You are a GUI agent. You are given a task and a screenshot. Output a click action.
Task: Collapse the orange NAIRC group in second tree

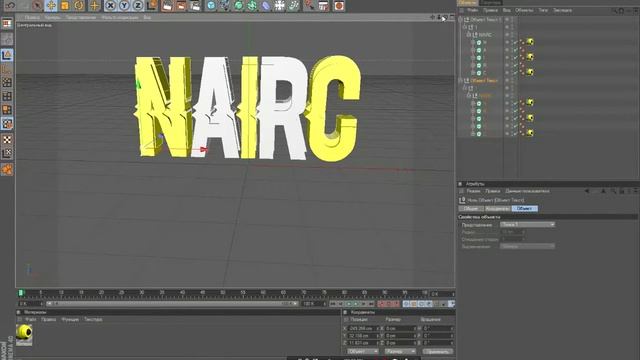(469, 96)
